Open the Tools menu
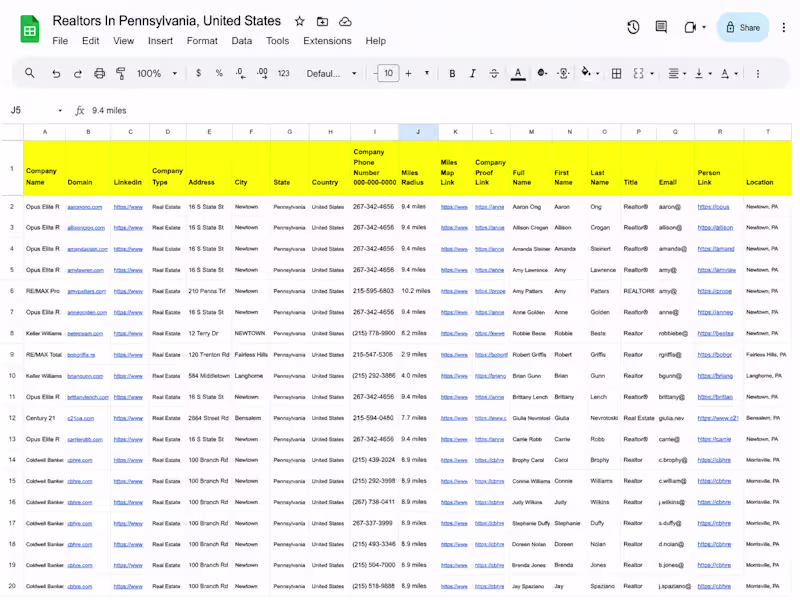Image resolution: width=800 pixels, height=600 pixels. point(278,41)
